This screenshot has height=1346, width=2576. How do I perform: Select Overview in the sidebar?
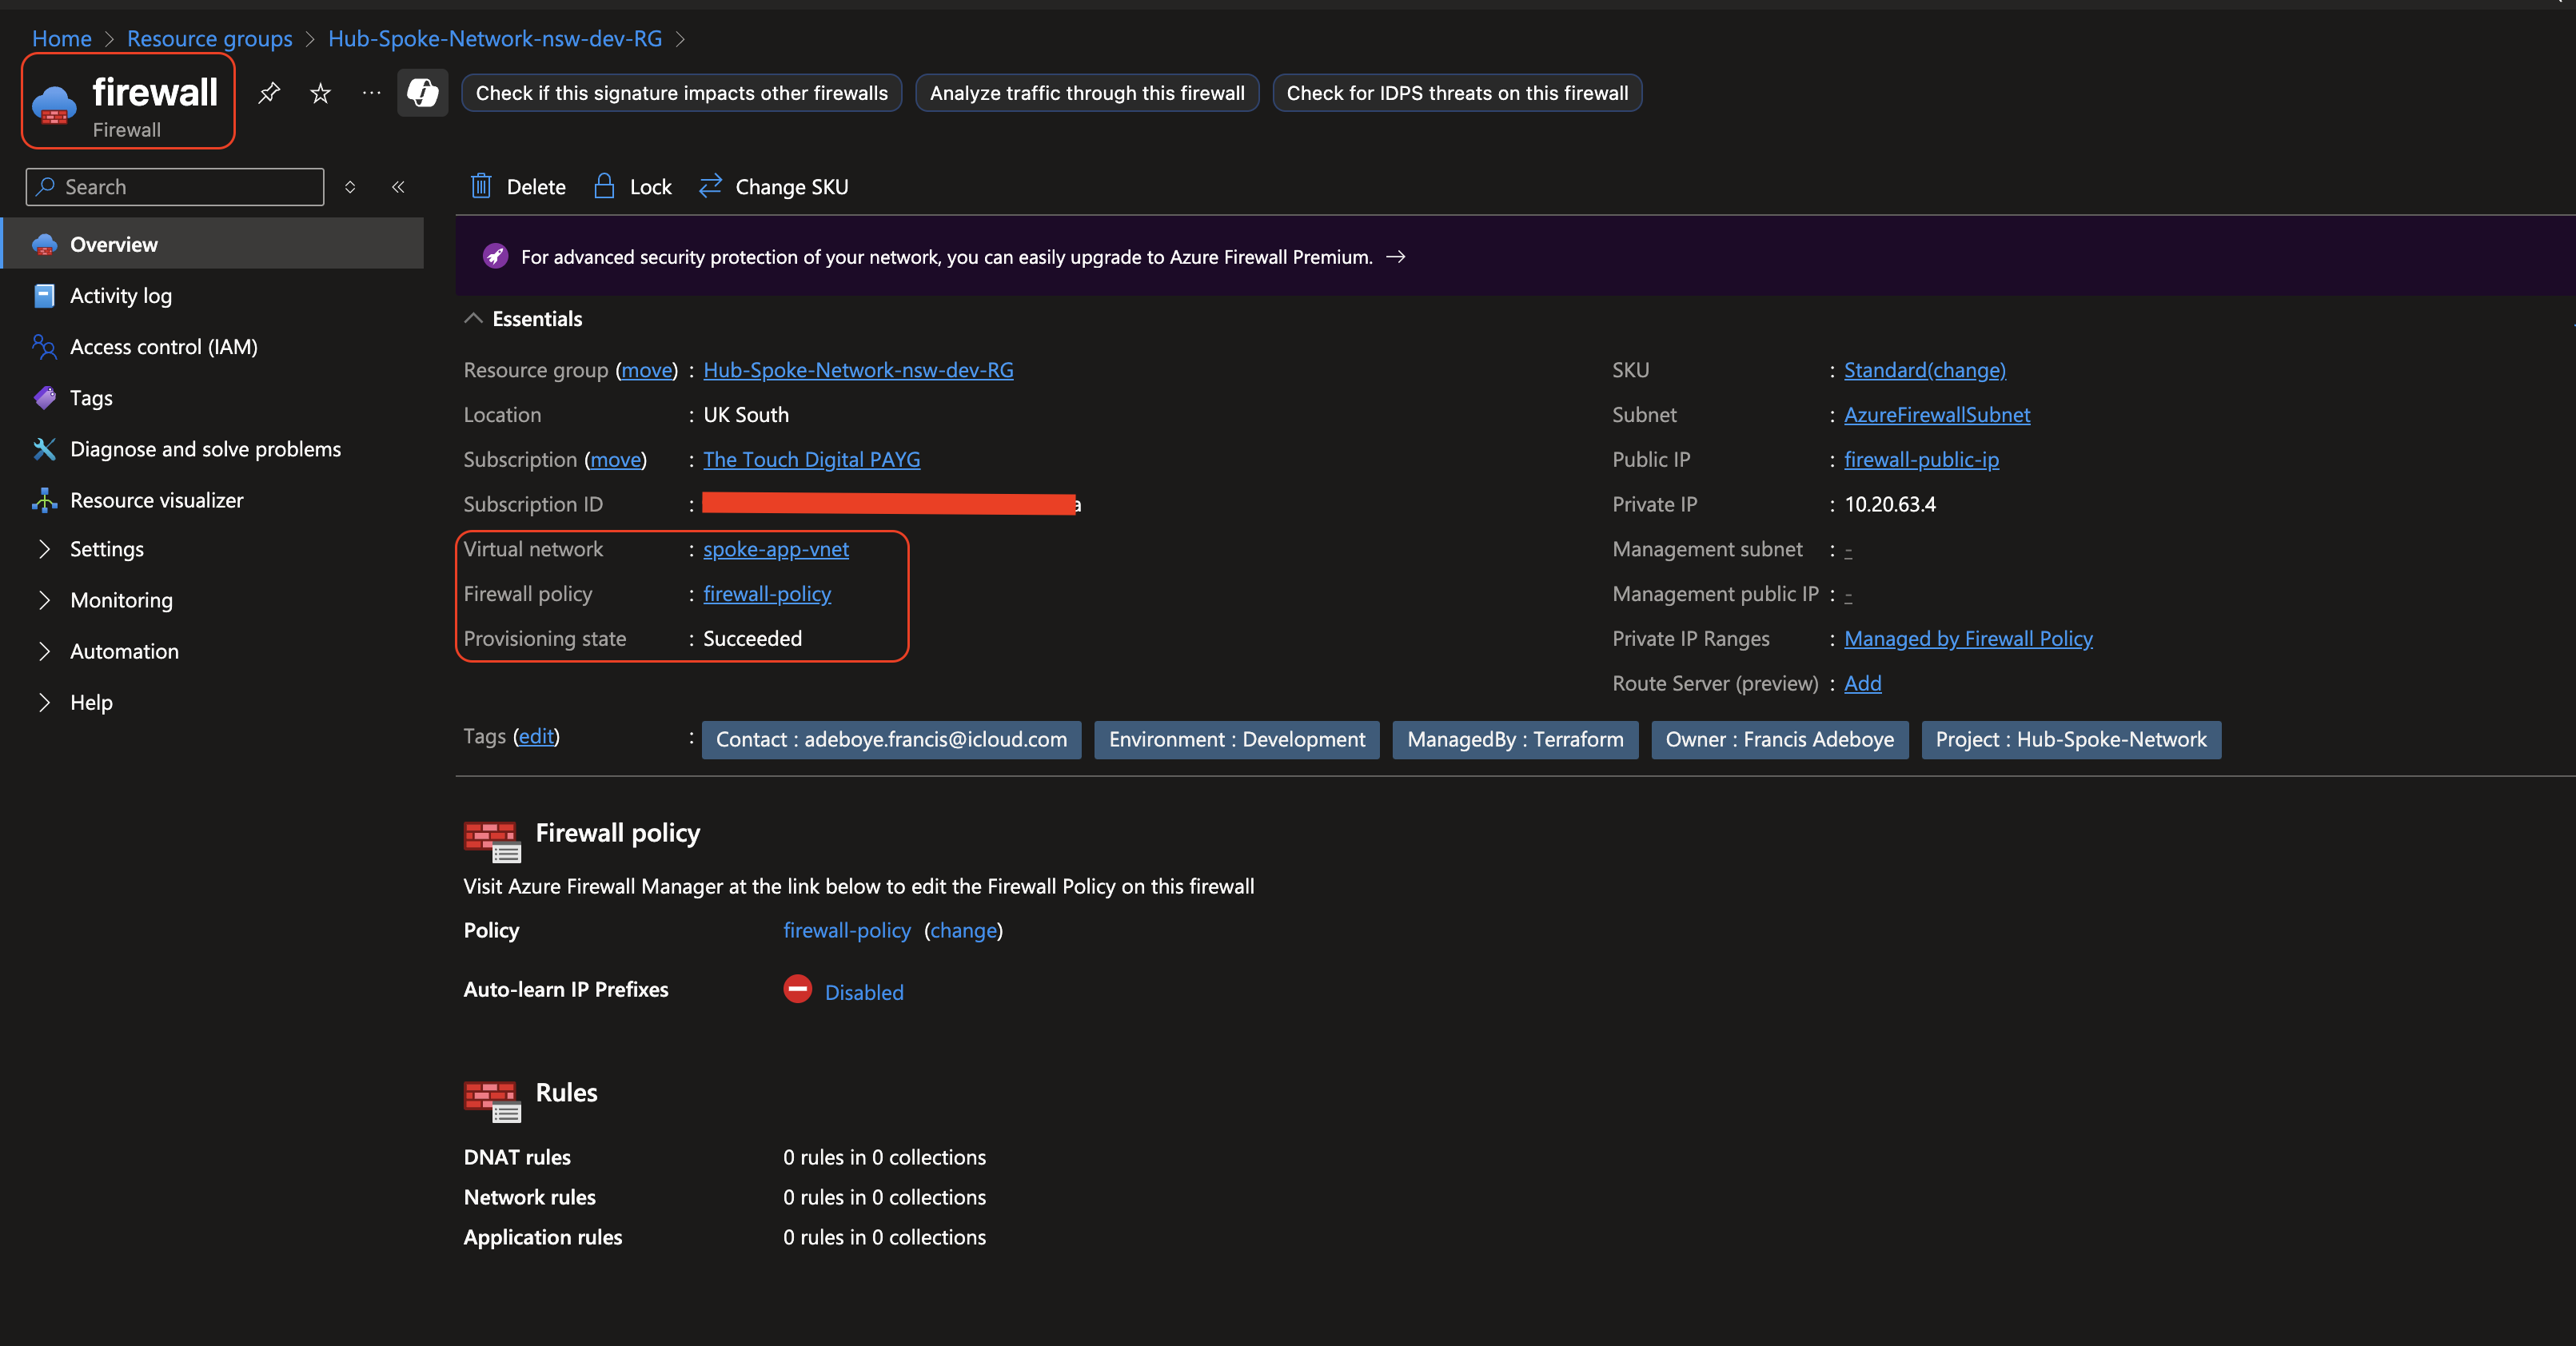pos(113,243)
